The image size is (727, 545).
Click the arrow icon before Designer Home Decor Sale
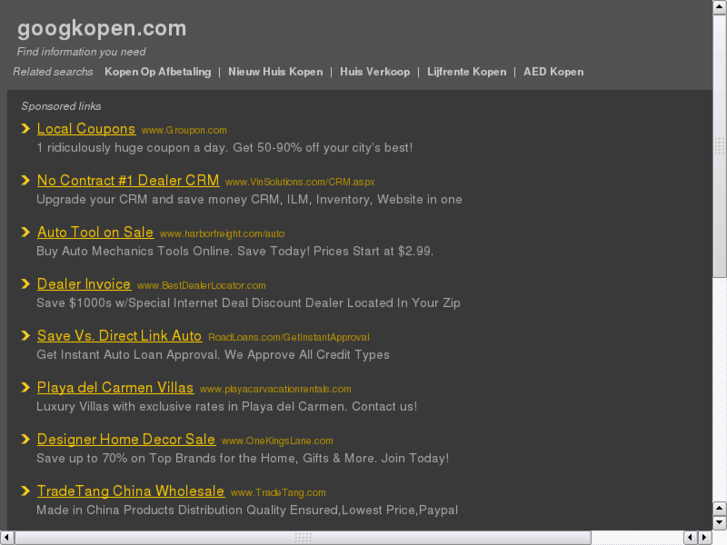coord(26,439)
